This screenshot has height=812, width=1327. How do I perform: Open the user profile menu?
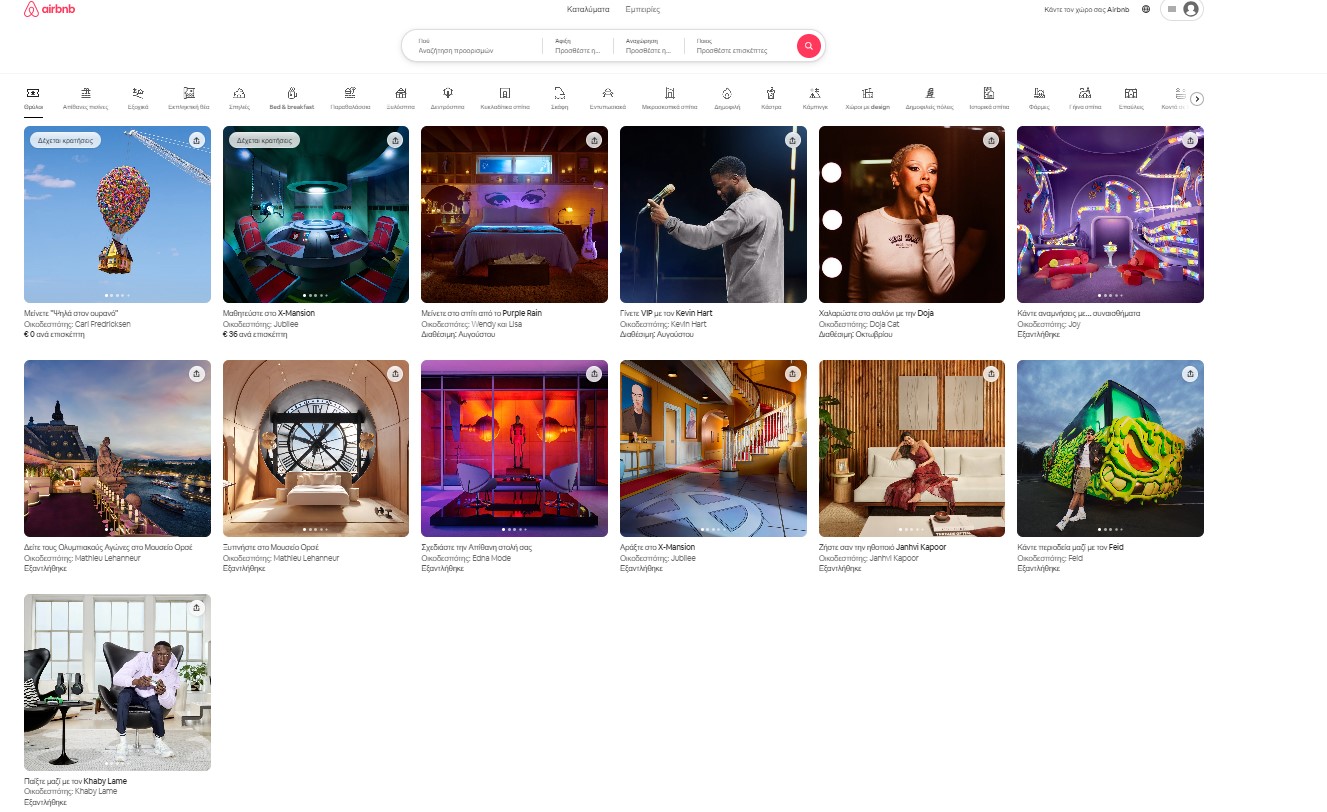pos(1181,9)
